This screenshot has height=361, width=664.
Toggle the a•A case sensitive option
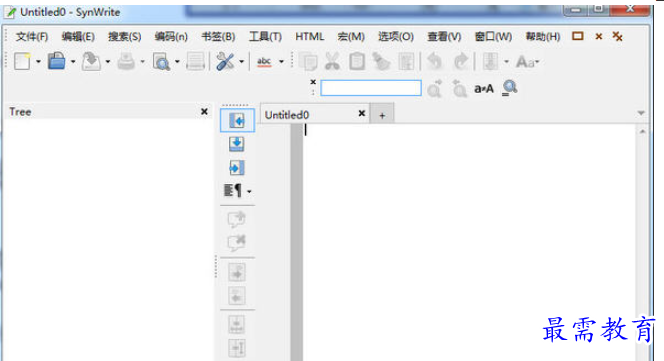[484, 89]
